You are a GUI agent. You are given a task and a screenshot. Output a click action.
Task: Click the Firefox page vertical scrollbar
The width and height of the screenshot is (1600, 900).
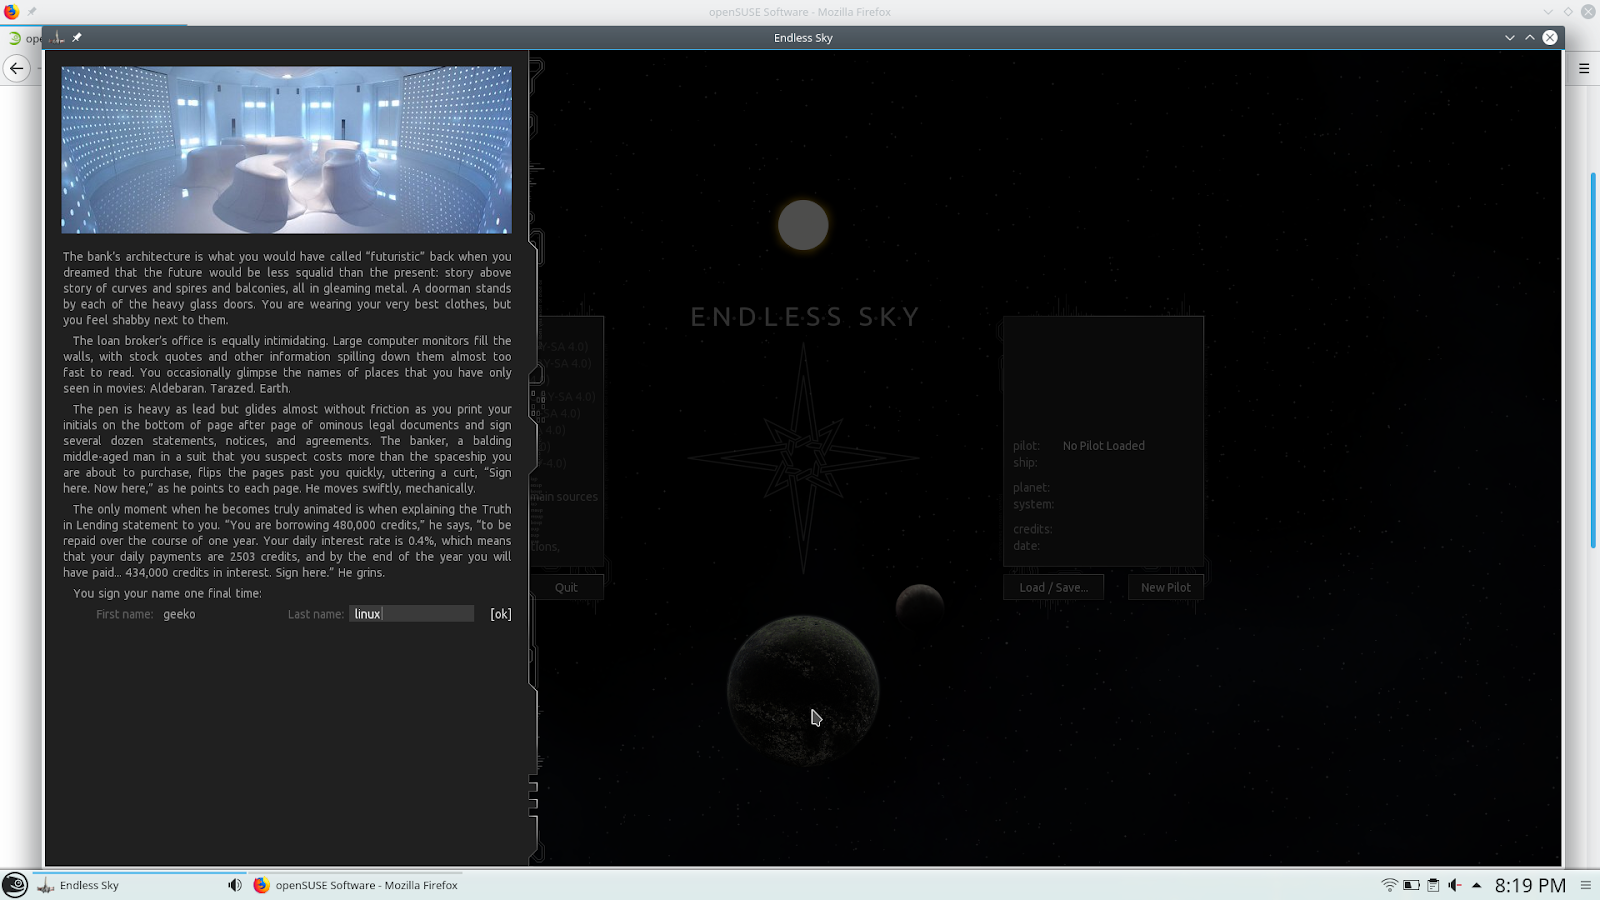click(x=1593, y=360)
